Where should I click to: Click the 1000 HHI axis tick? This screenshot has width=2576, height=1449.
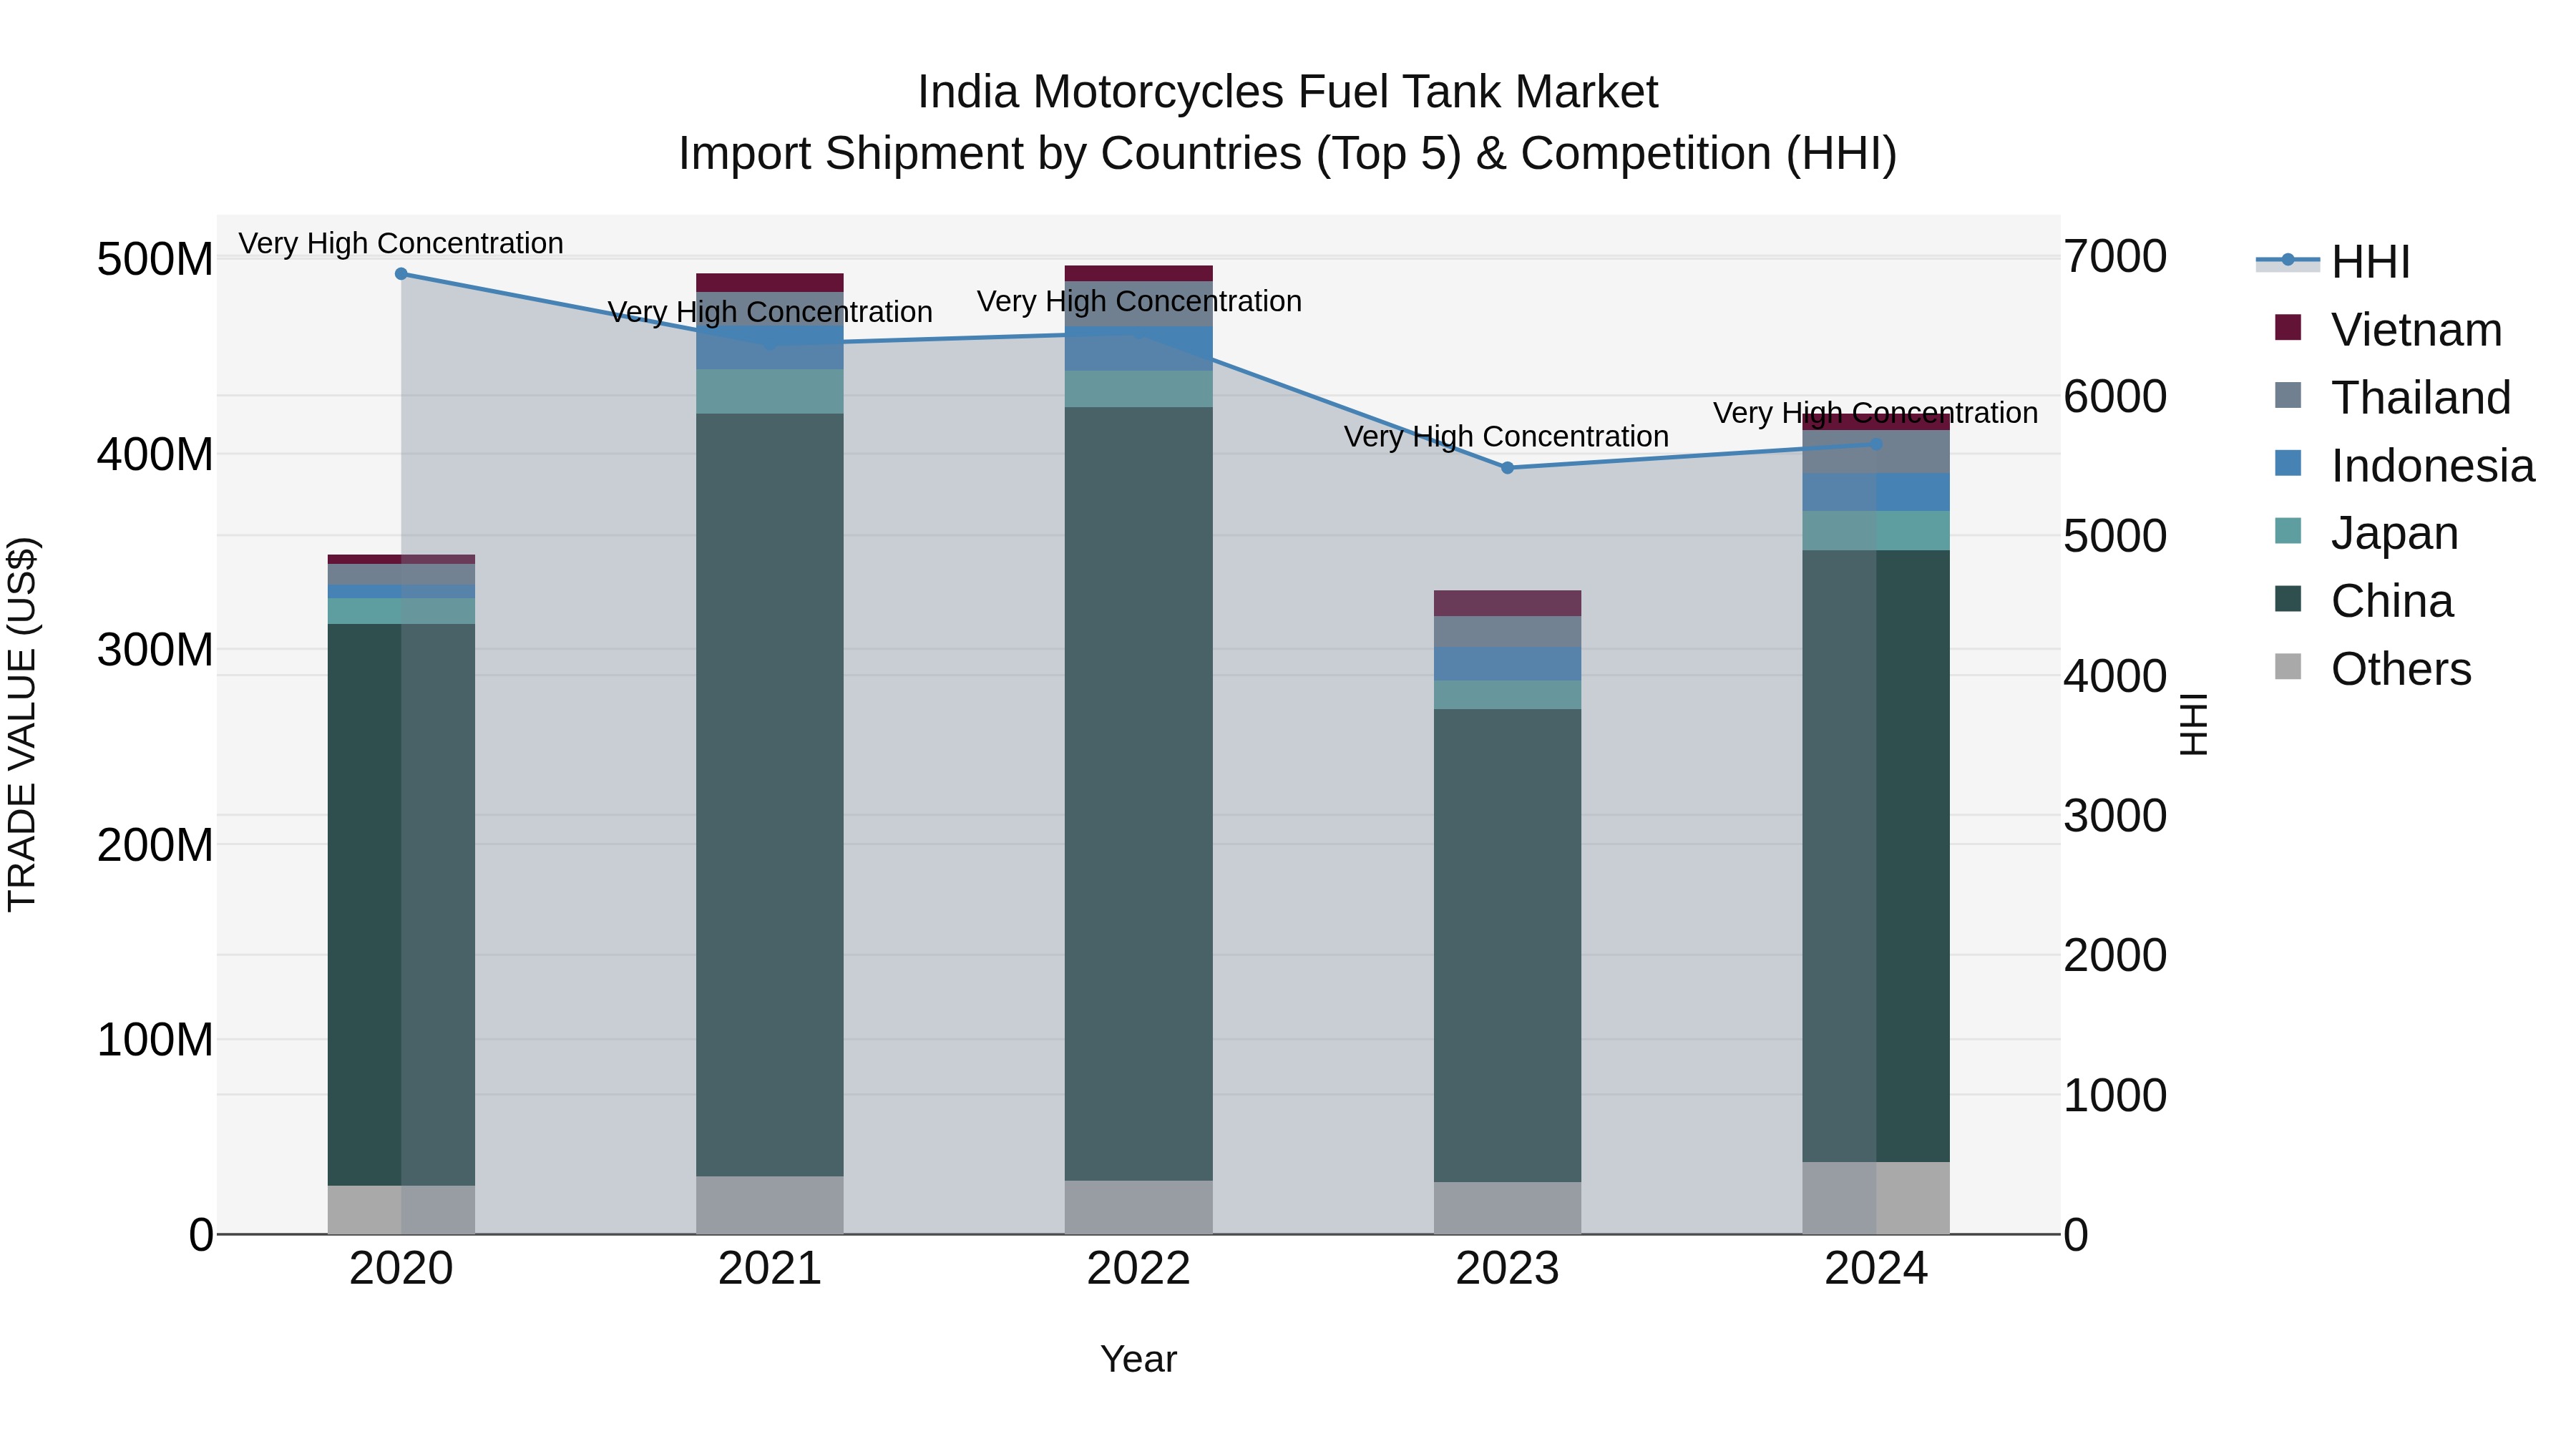tap(2115, 1095)
